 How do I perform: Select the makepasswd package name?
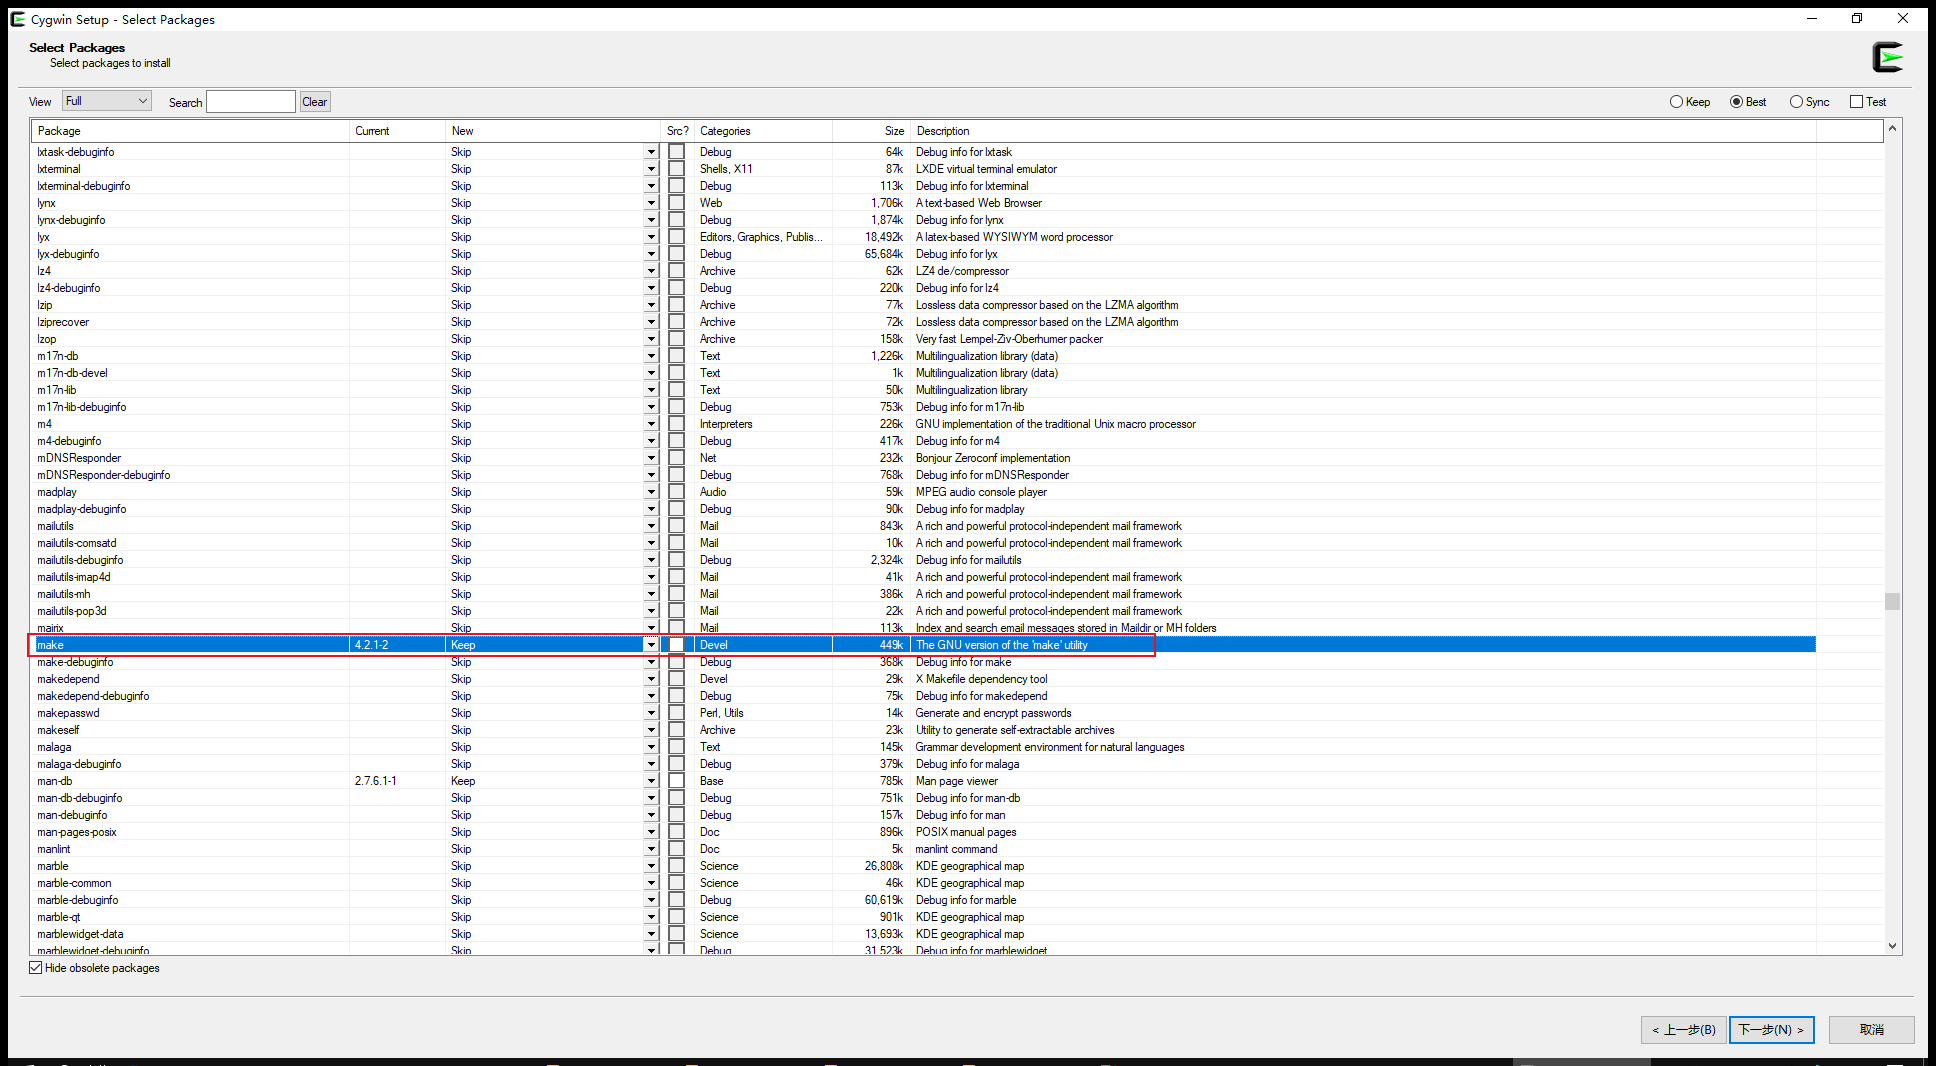click(x=68, y=713)
